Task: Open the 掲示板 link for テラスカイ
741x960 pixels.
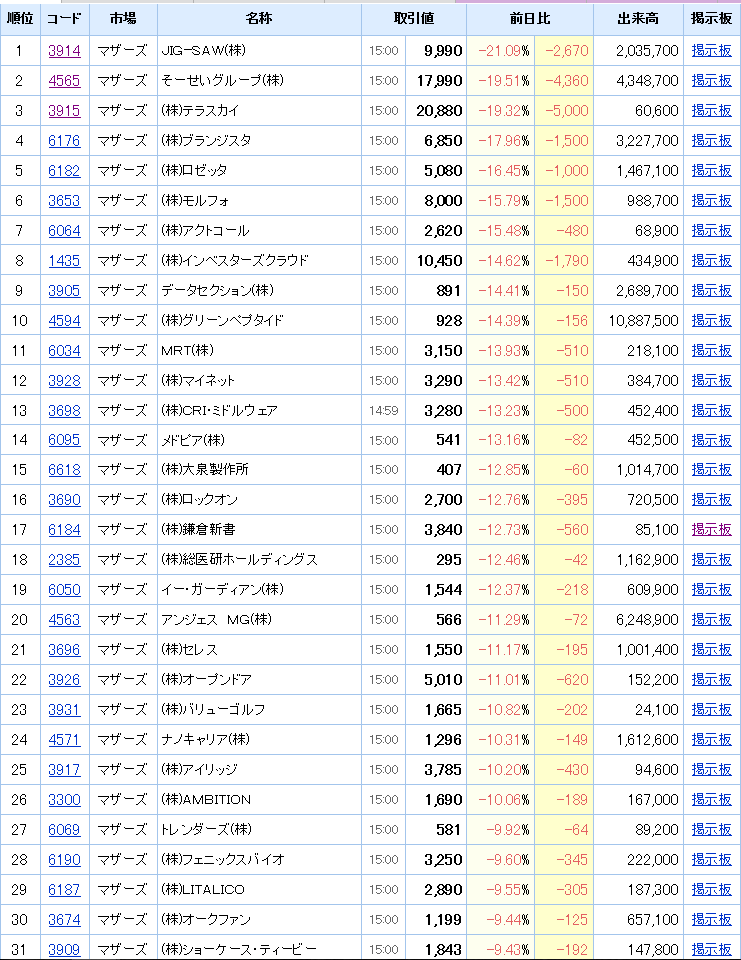Action: tap(712, 111)
